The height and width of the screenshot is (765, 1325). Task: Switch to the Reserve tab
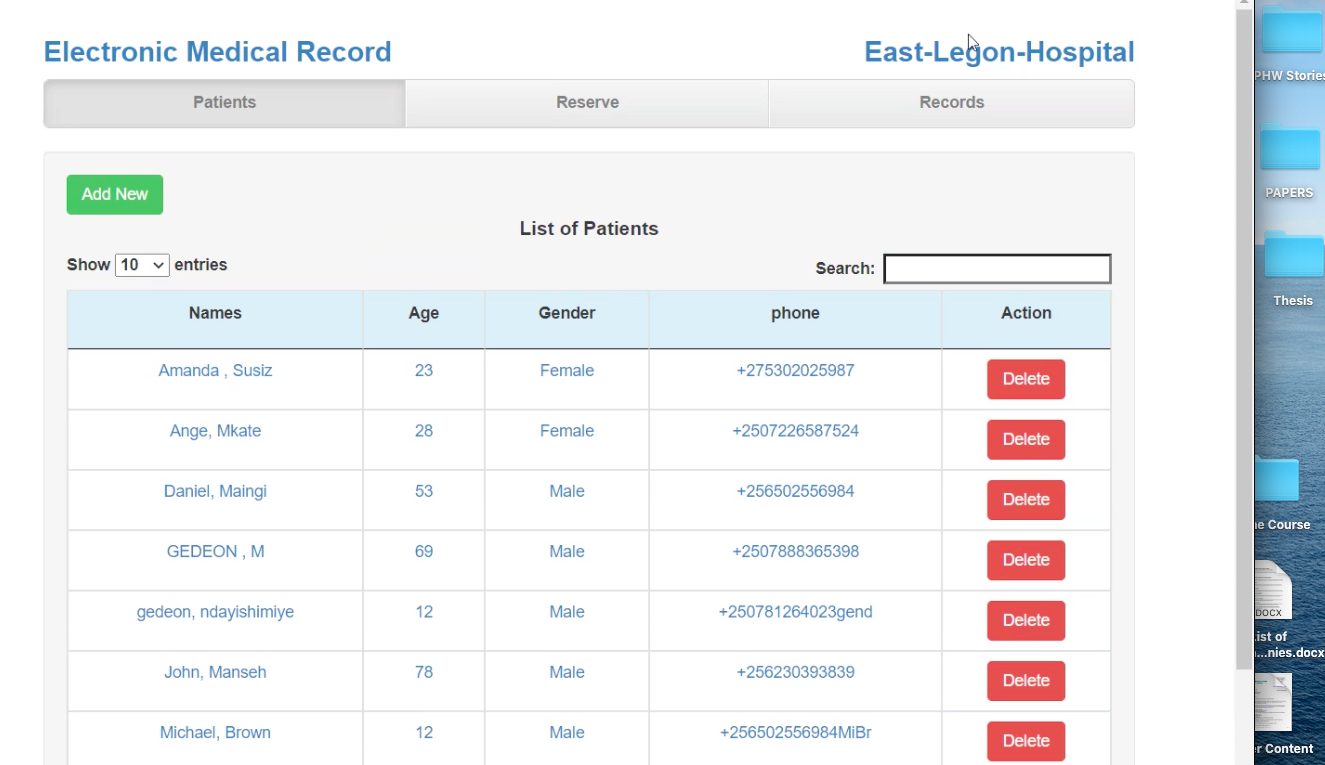point(587,103)
